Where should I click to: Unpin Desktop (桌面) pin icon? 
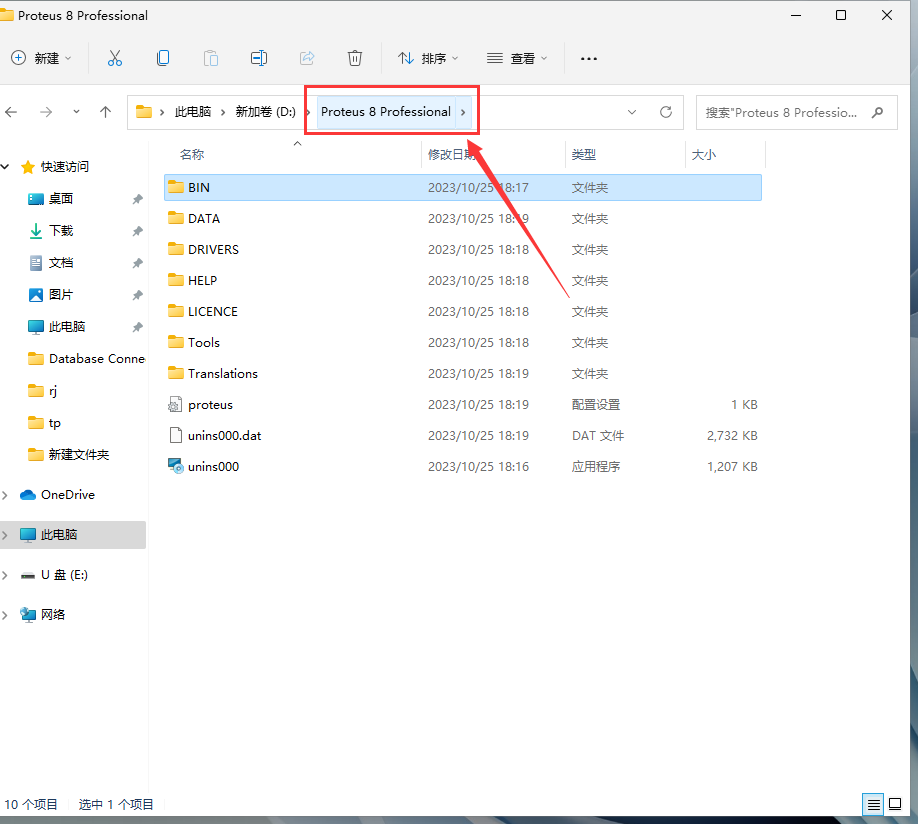(x=137, y=199)
